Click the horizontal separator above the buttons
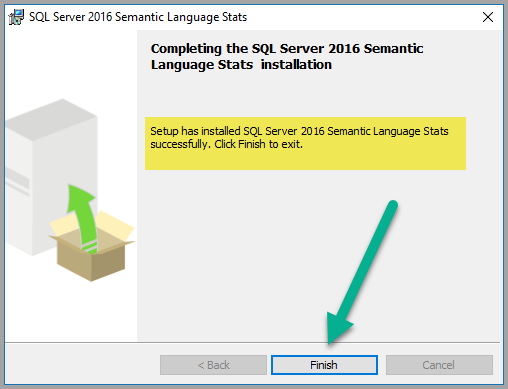The image size is (508, 389). pos(252,342)
